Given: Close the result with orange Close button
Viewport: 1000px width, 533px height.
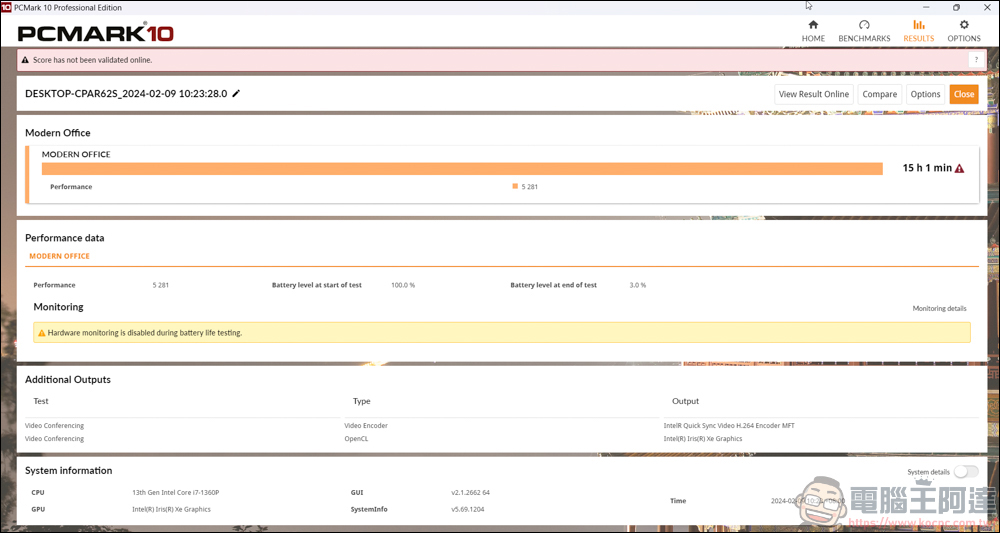Looking at the screenshot, I should pyautogui.click(x=964, y=94).
